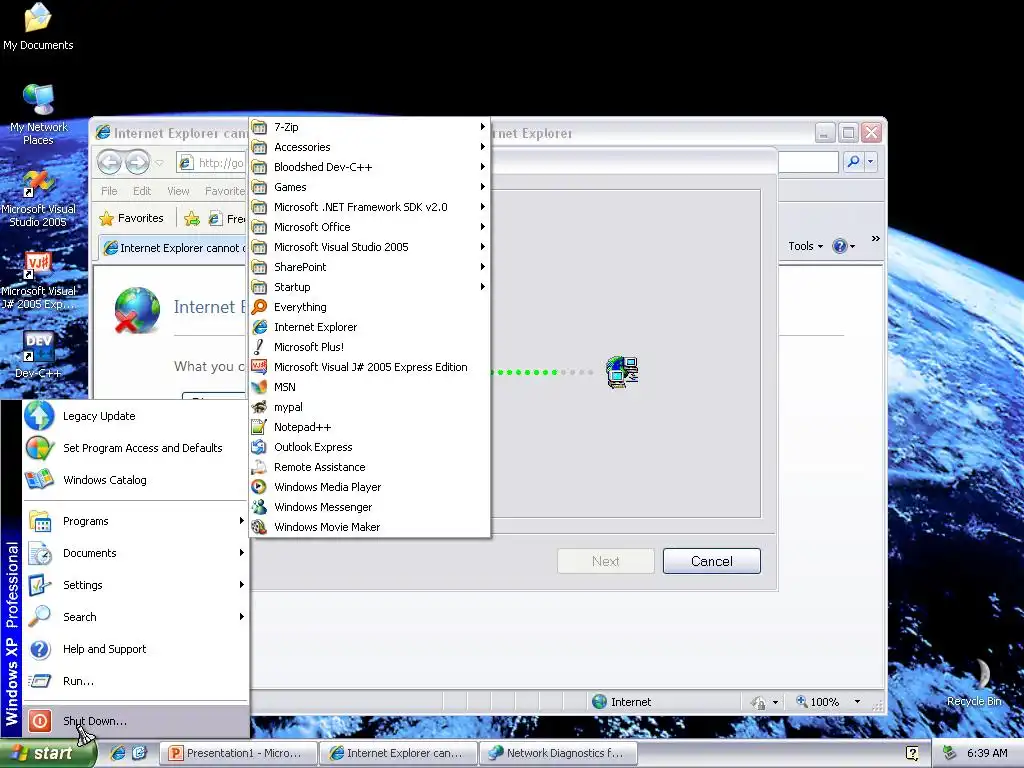Click the Internet Explorer address bar

212,163
